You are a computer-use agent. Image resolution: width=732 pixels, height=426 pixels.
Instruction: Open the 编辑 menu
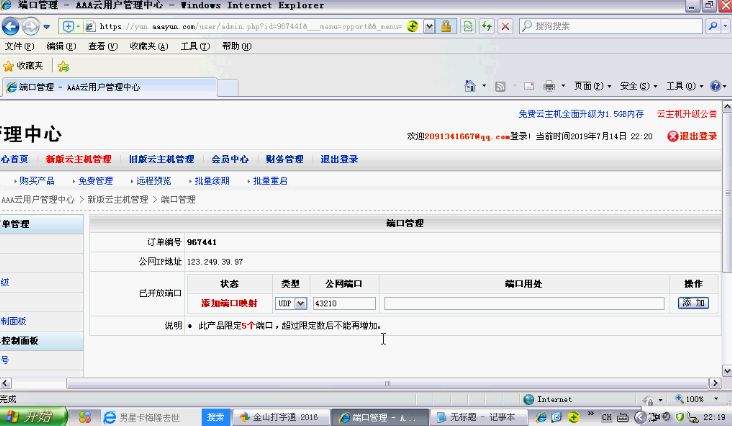pos(61,46)
